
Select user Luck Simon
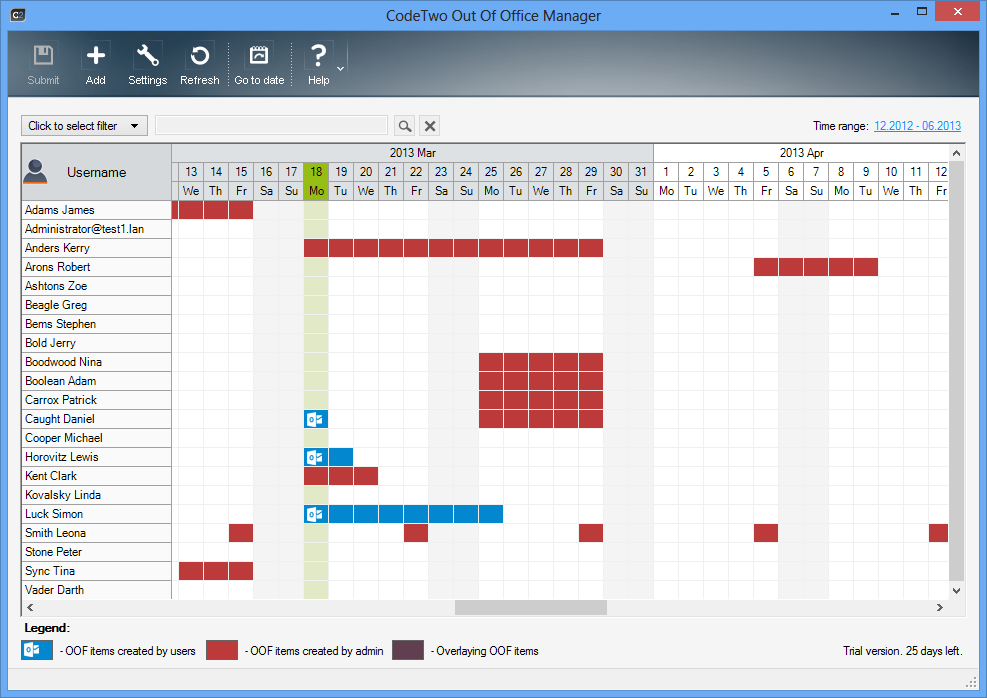pyautogui.click(x=96, y=514)
